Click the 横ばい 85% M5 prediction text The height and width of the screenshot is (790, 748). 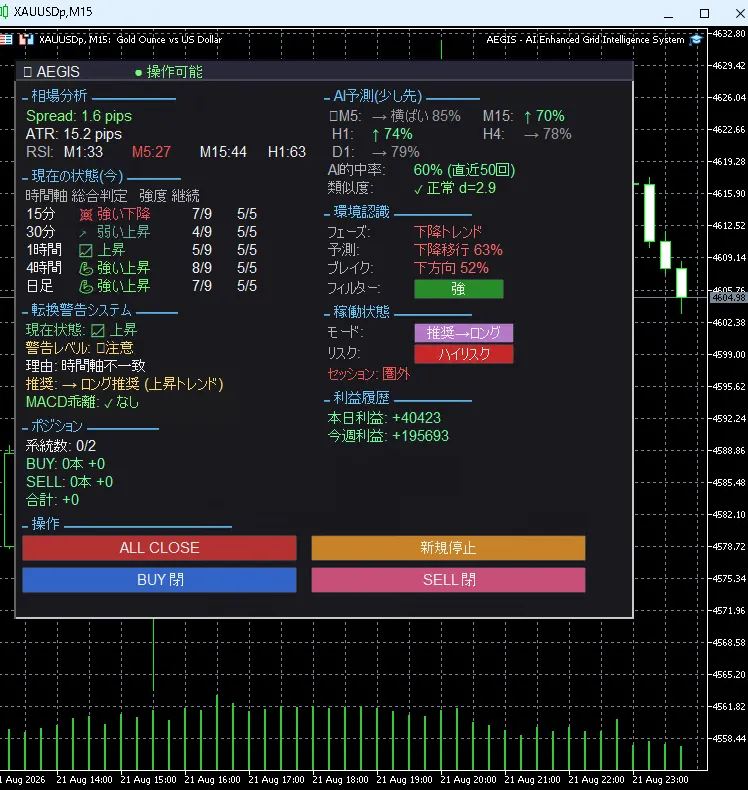[426, 116]
